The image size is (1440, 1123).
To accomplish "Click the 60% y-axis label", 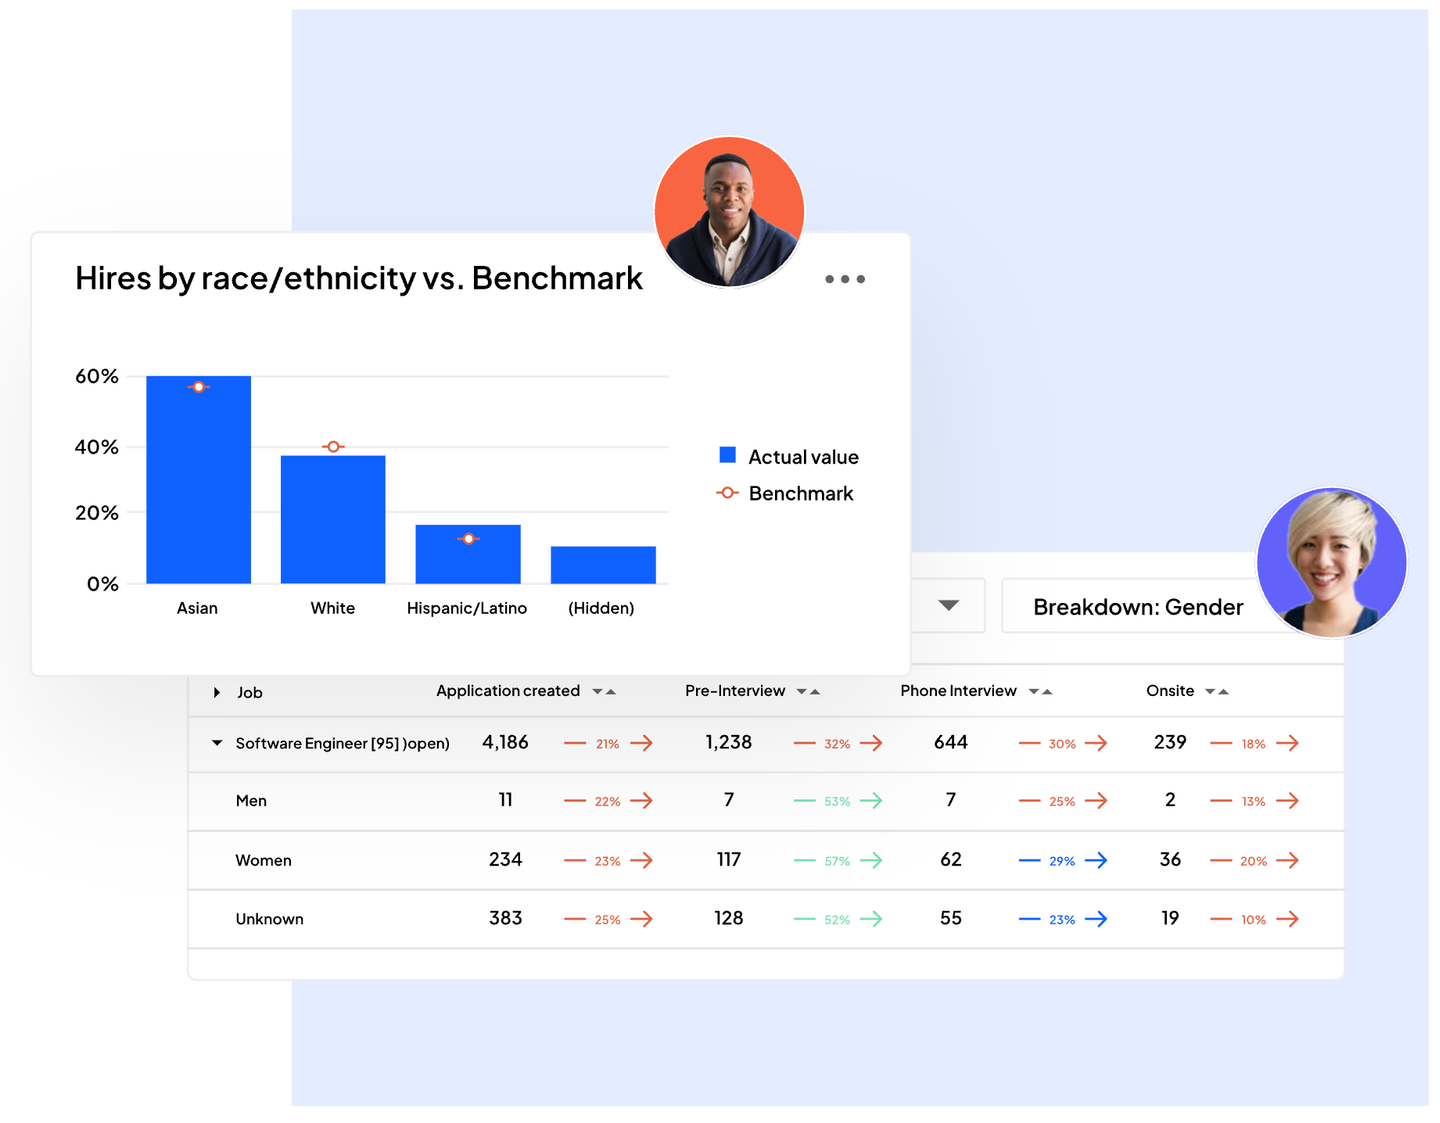I will [97, 376].
